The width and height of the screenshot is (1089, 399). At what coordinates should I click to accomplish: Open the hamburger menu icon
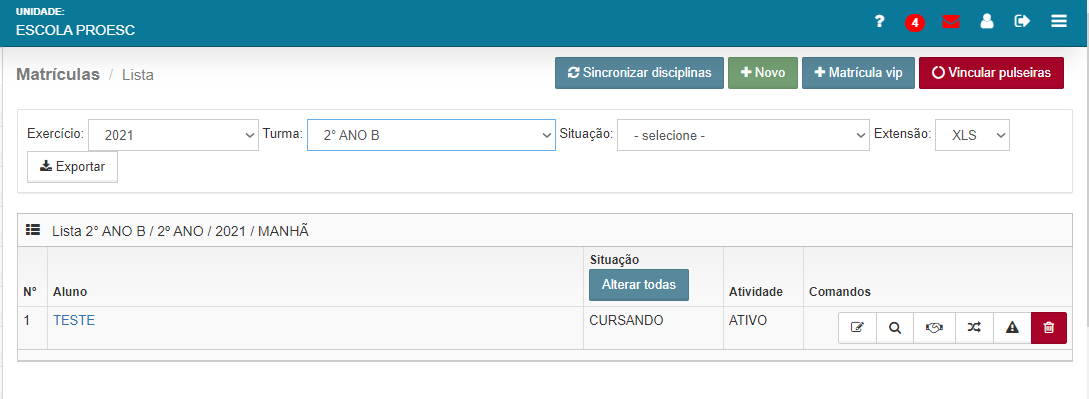(1058, 22)
